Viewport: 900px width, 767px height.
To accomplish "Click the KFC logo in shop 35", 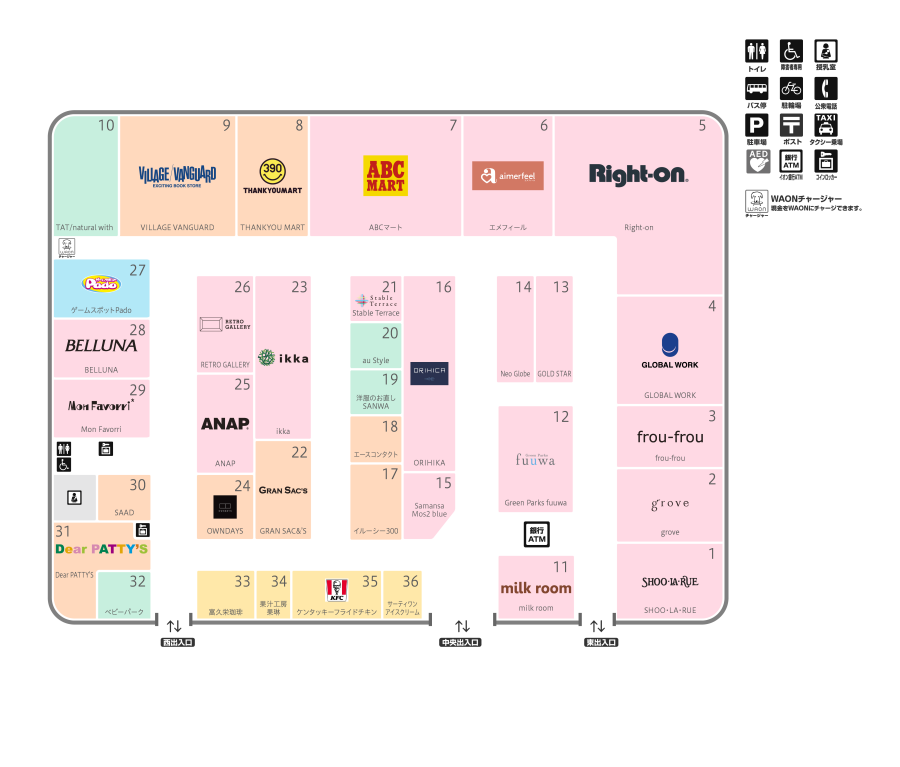I will [x=336, y=590].
